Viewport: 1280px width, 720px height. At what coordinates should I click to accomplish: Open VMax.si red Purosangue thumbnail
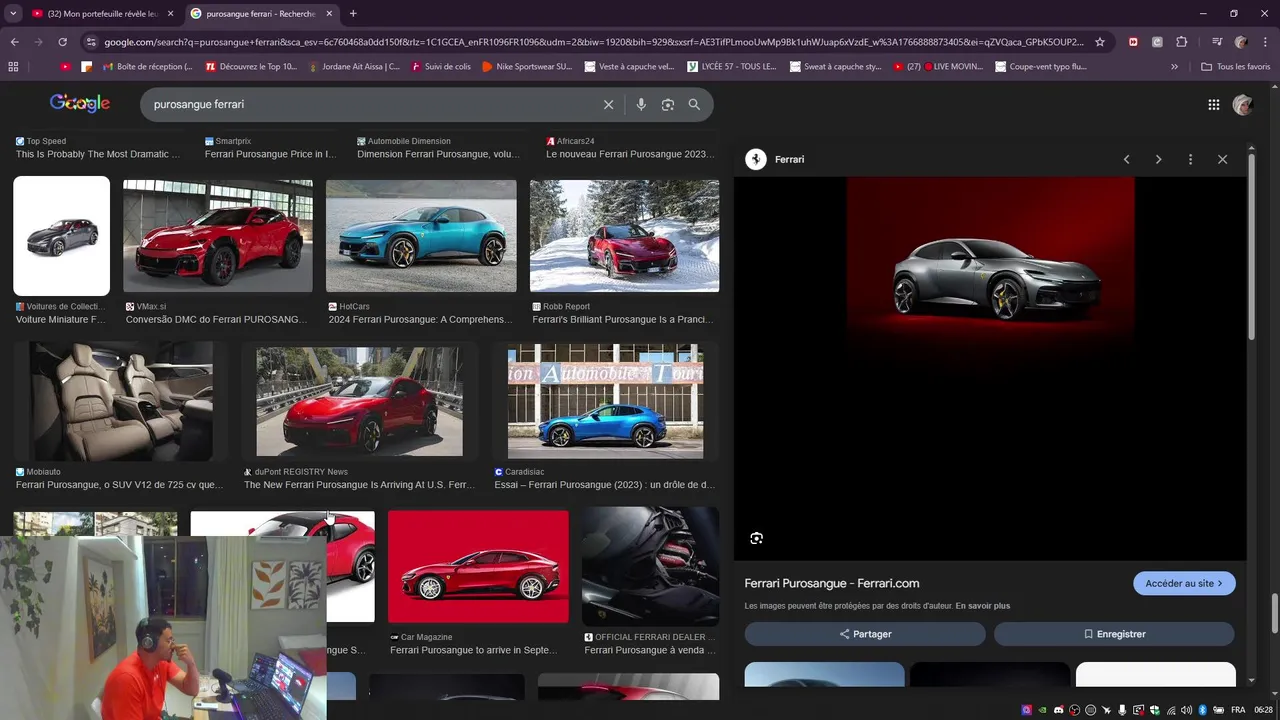point(218,236)
